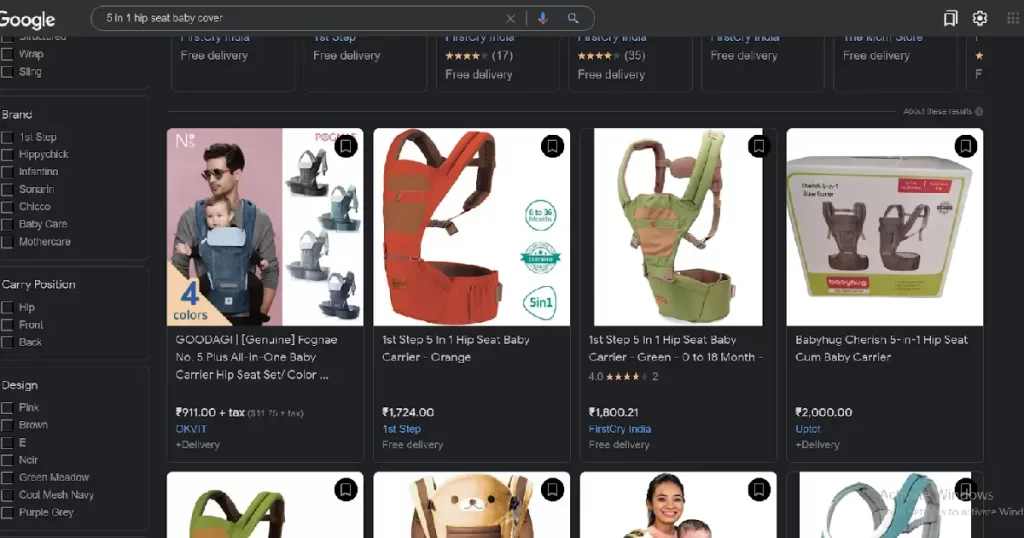The height and width of the screenshot is (538, 1024).
Task: Open the OKVIT seller link
Action: 191,429
